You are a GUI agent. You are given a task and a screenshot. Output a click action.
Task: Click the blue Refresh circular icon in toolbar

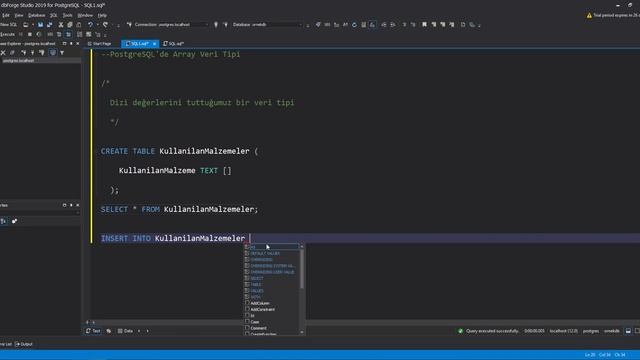point(354,24)
